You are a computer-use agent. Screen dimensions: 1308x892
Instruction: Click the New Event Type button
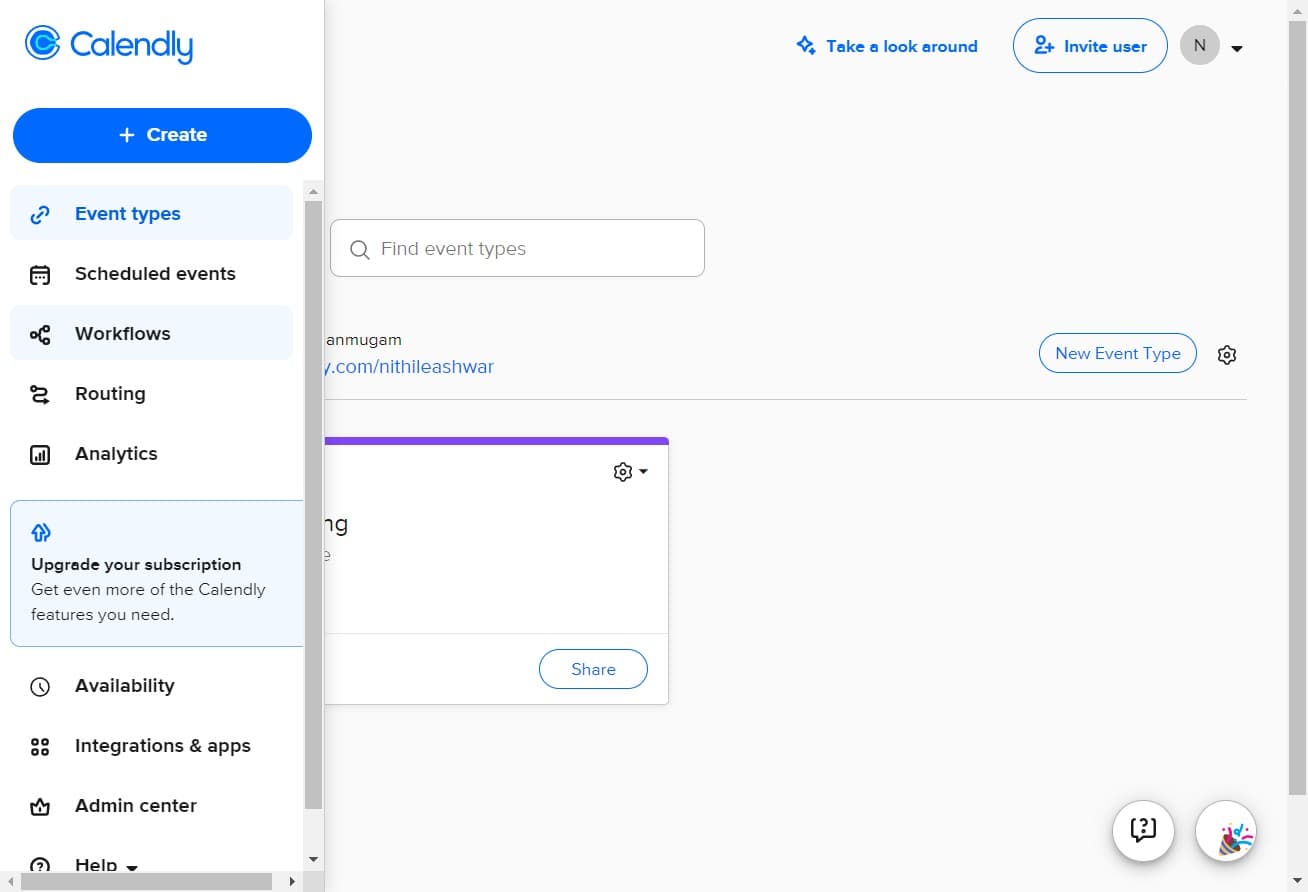coord(1117,353)
